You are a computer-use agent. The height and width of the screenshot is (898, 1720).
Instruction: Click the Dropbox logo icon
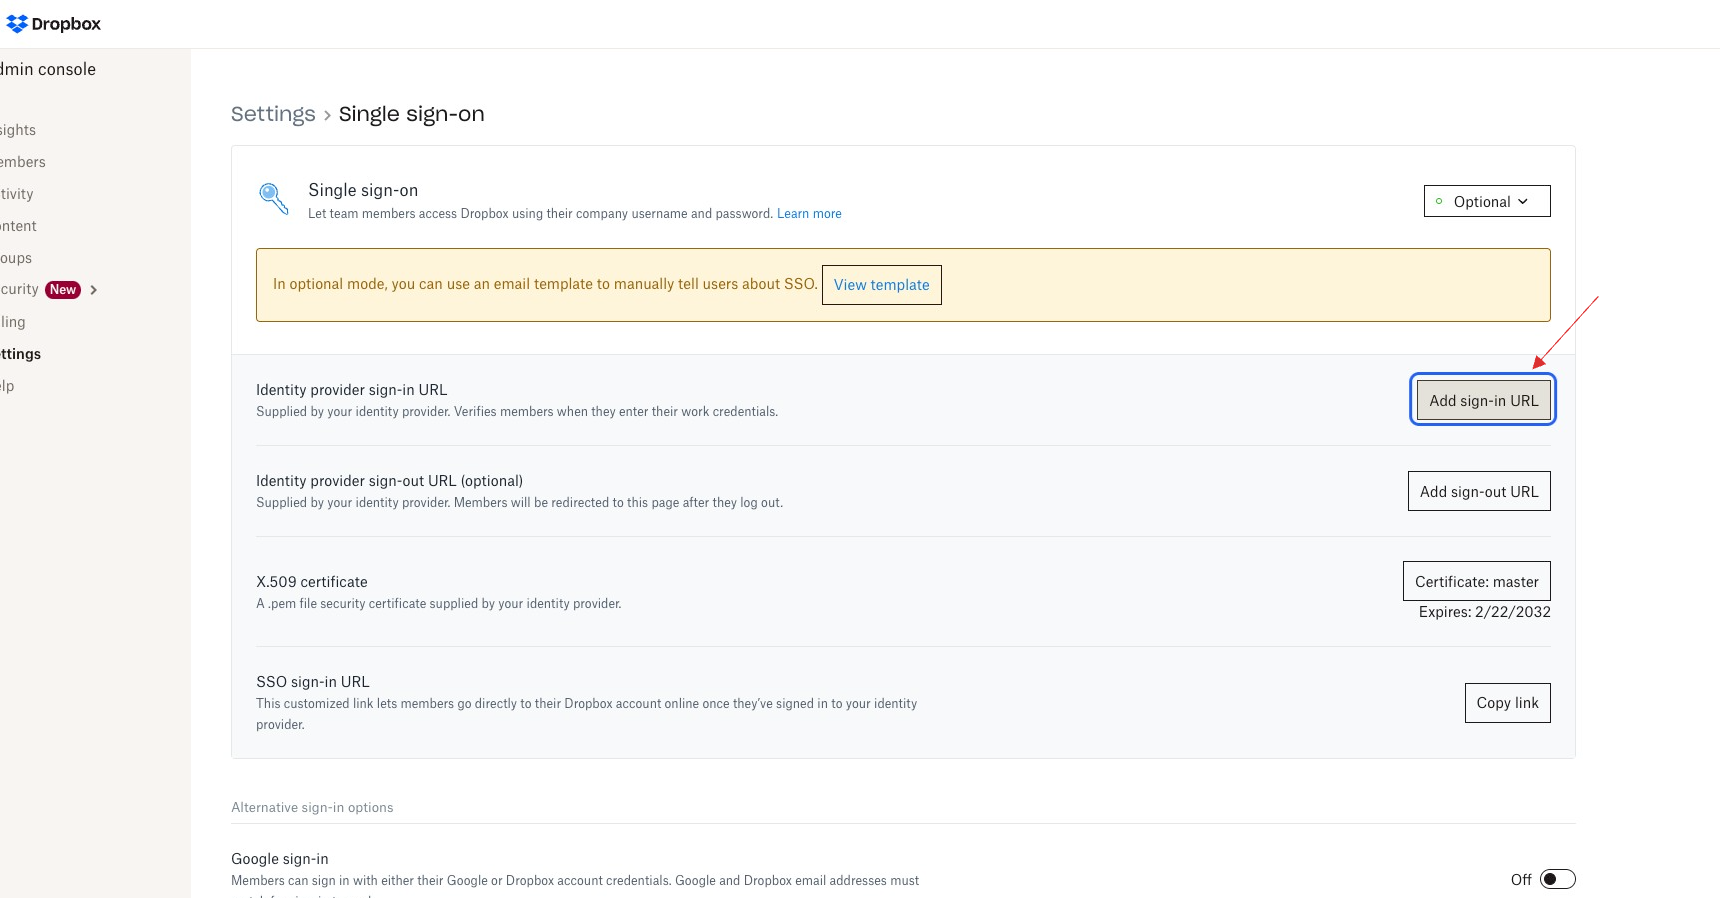tap(17, 23)
